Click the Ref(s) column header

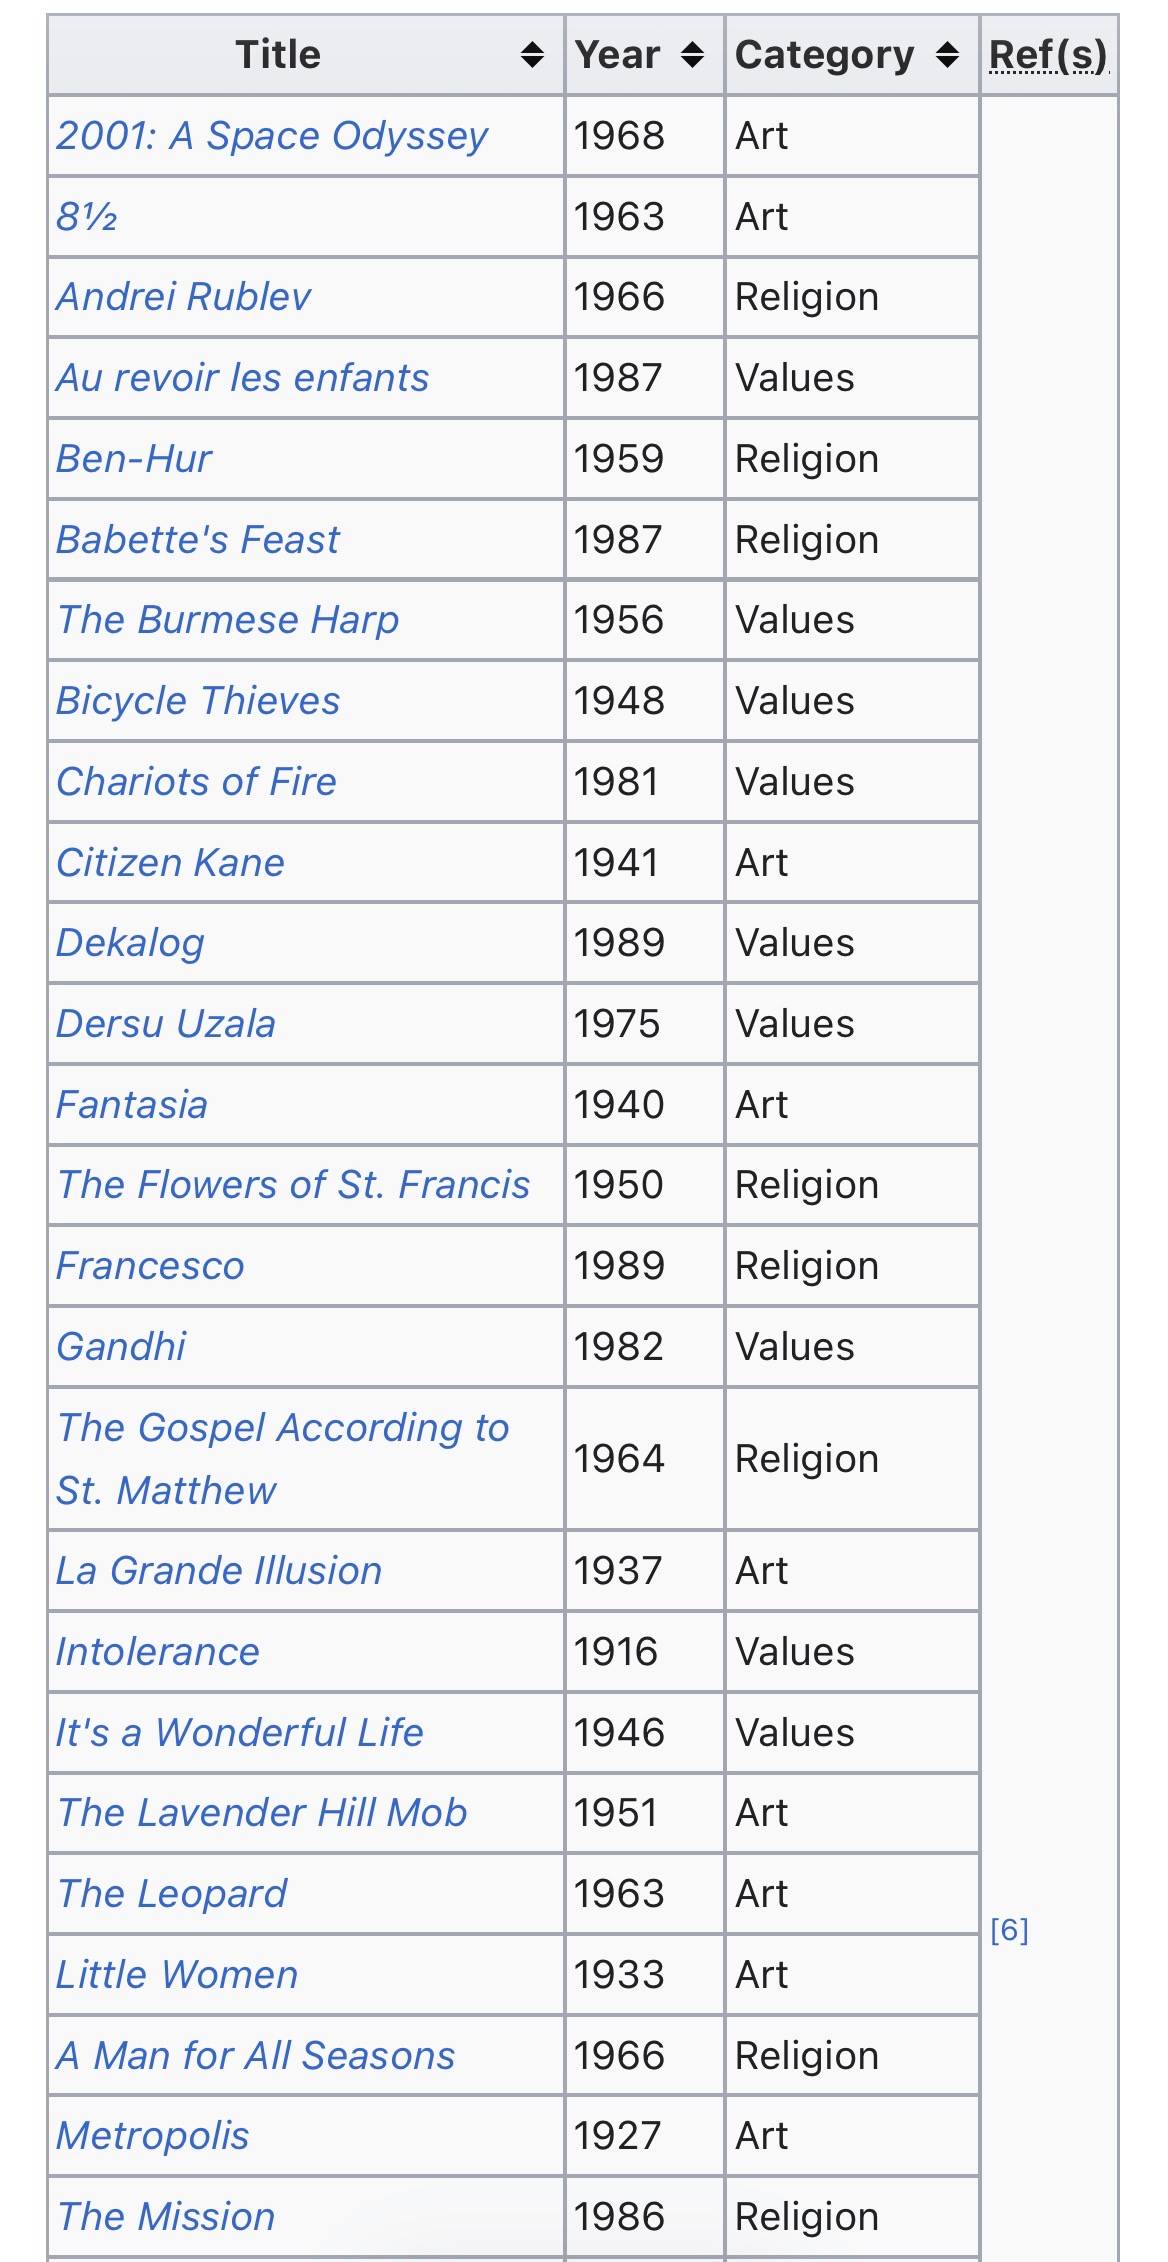[x=1049, y=55]
